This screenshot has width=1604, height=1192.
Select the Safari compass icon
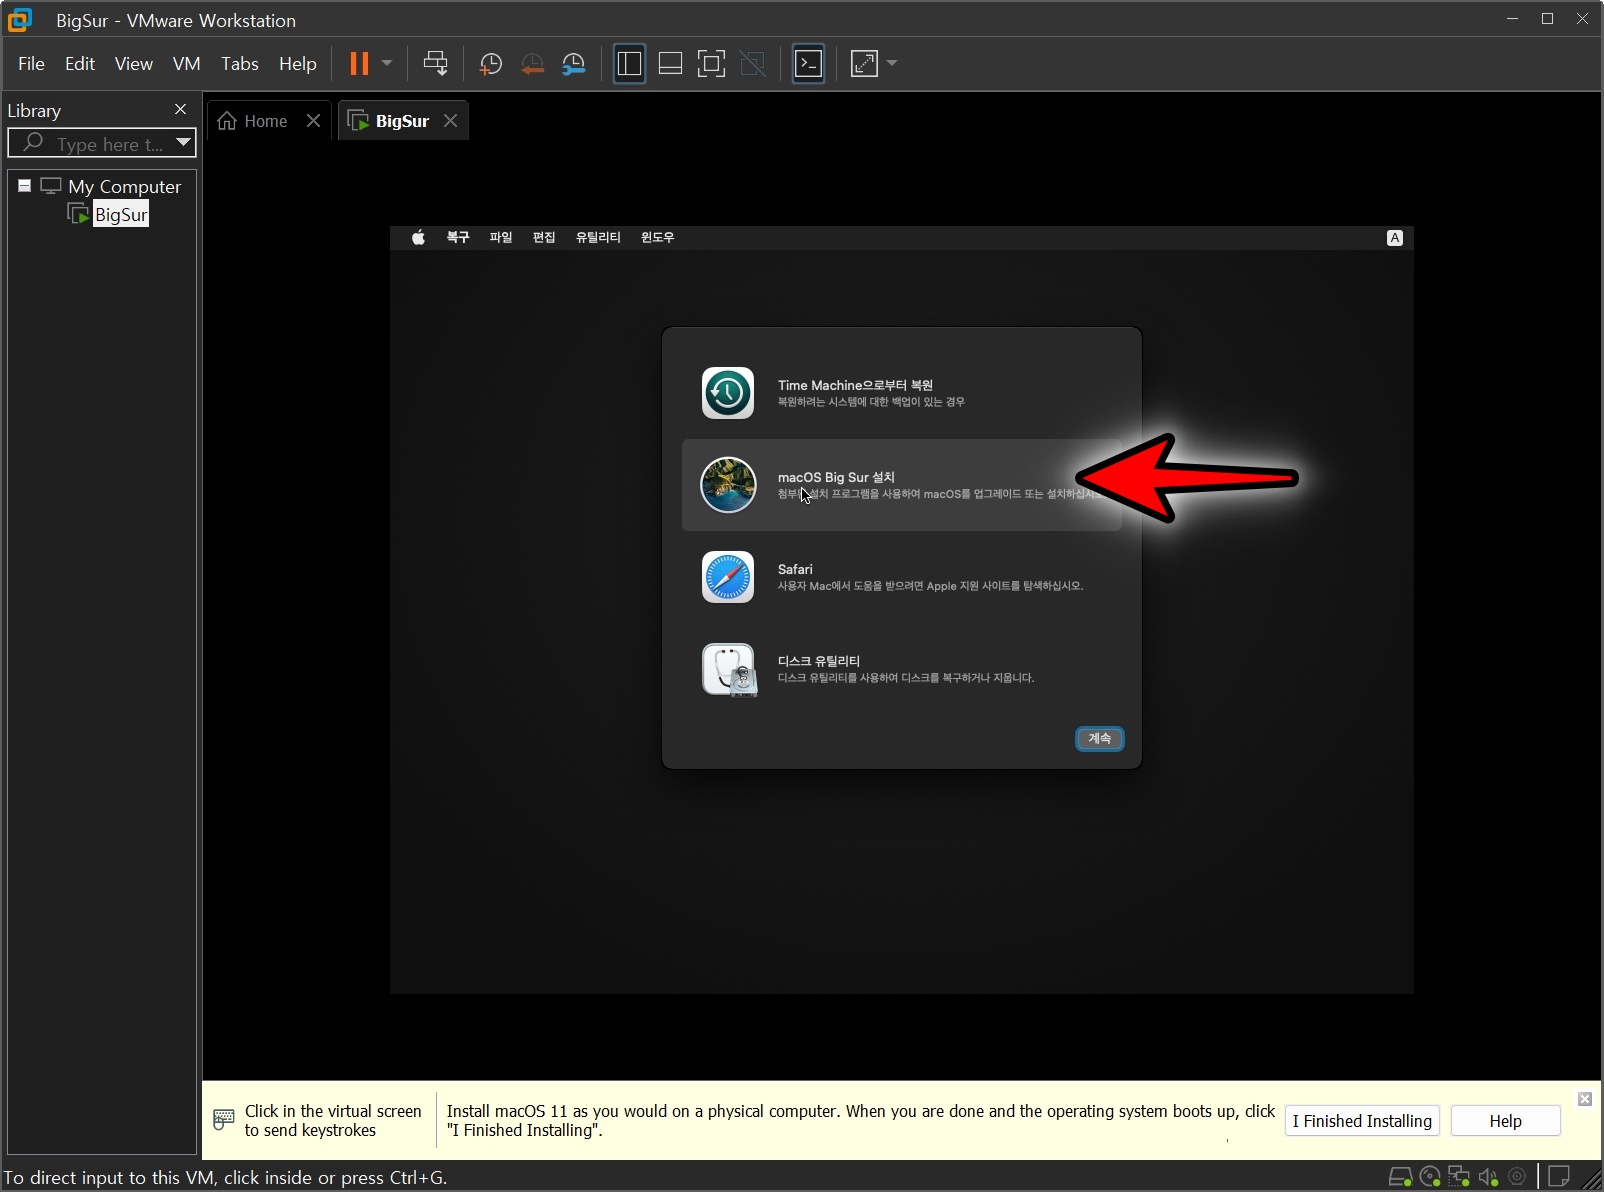[728, 577]
